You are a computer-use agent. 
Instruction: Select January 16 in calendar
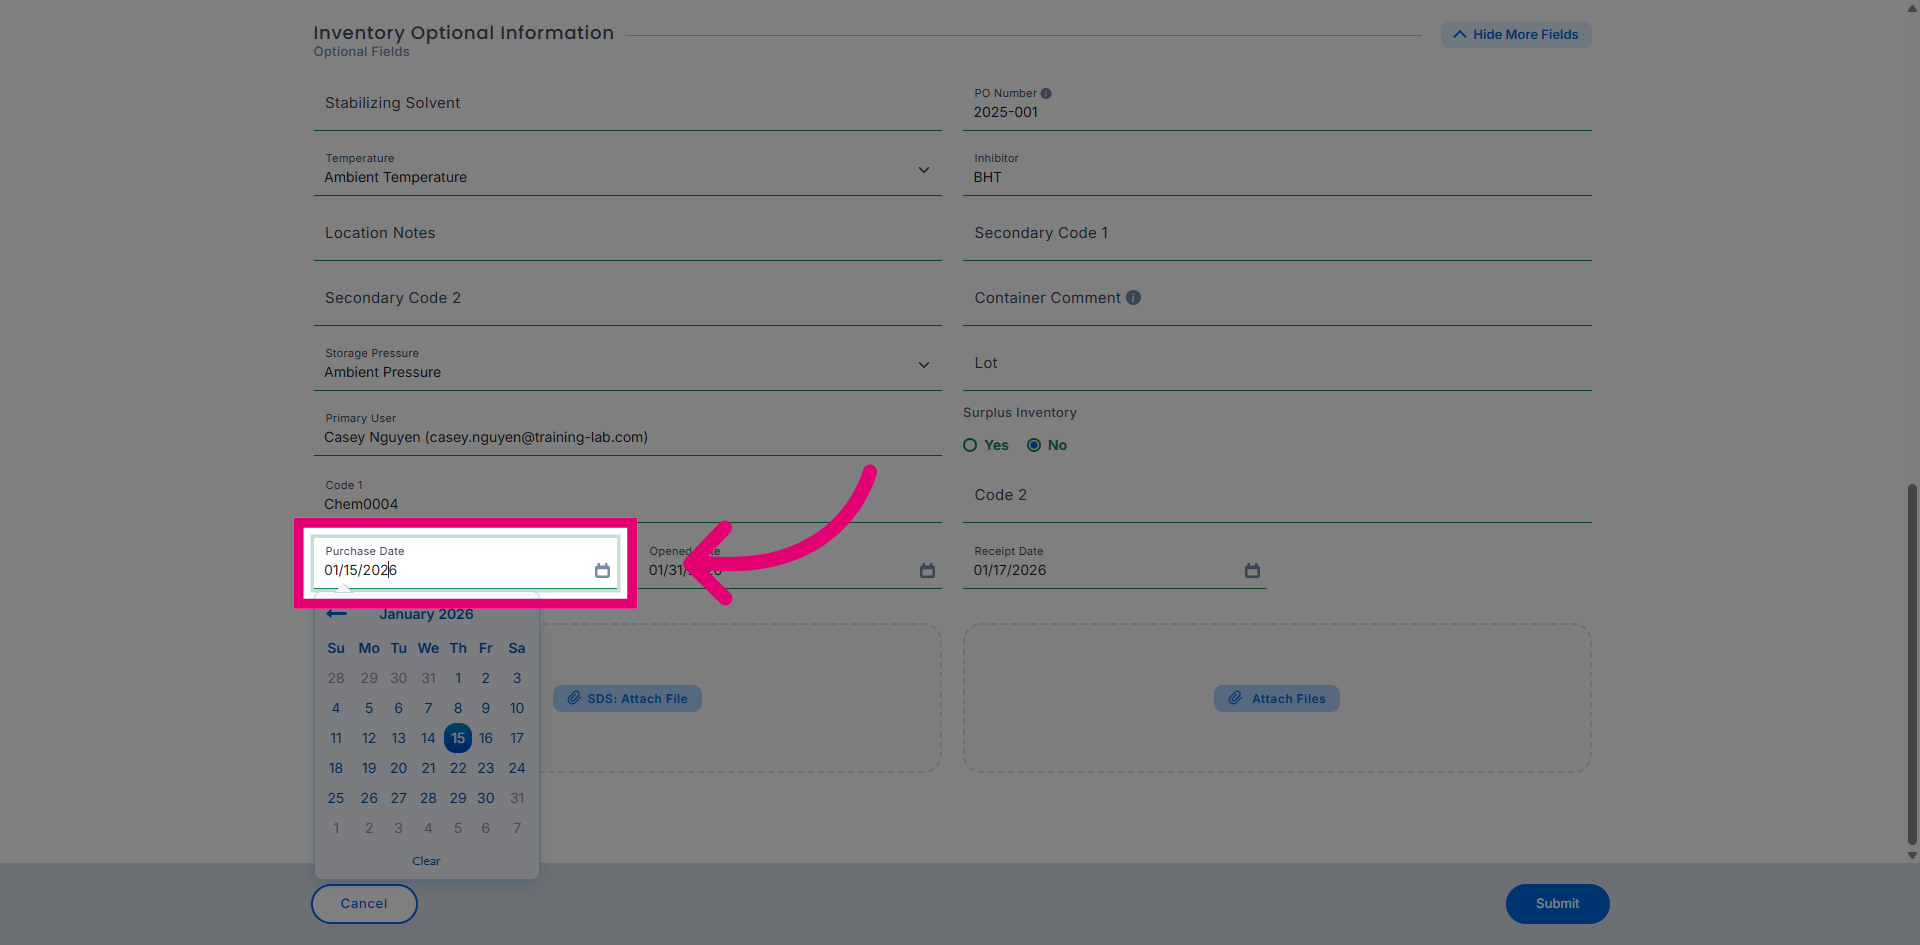486,738
